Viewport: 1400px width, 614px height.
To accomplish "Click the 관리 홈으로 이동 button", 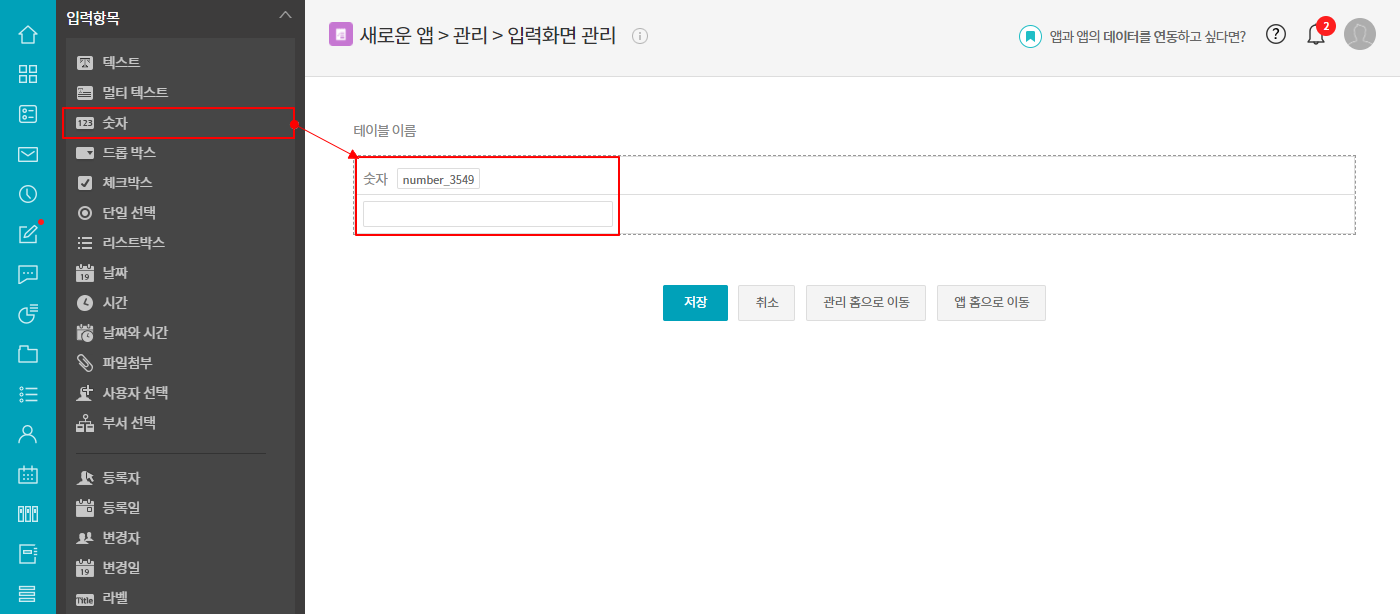I will coord(865,302).
